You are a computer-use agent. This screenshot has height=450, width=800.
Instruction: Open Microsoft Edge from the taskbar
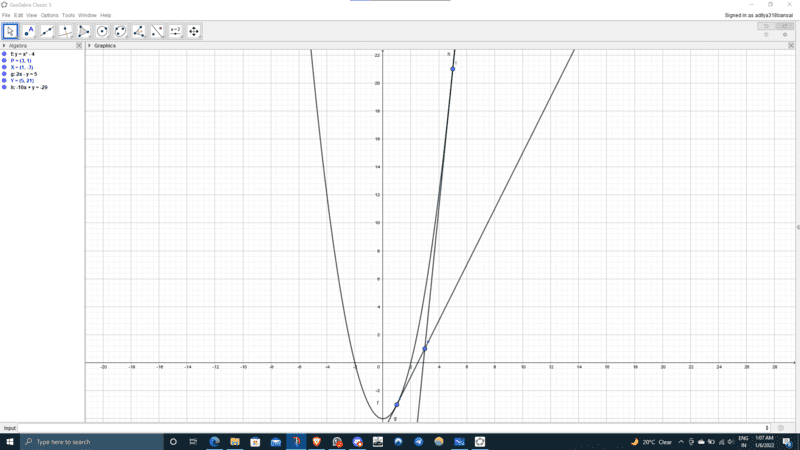click(x=214, y=442)
